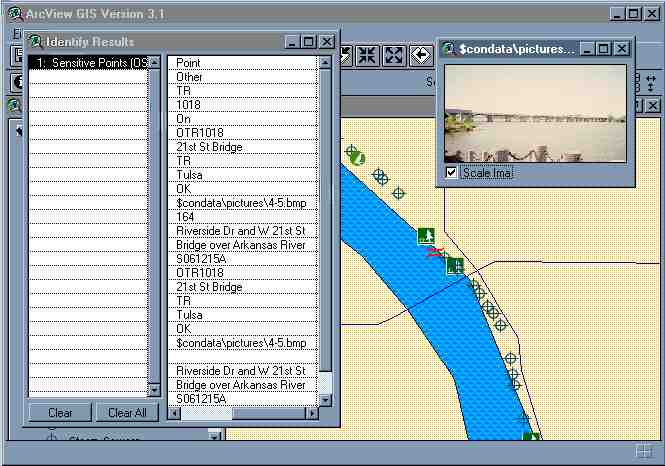The image size is (665, 466).
Task: Select the topmost '21st St Bridge' attribute row
Action: tap(243, 147)
